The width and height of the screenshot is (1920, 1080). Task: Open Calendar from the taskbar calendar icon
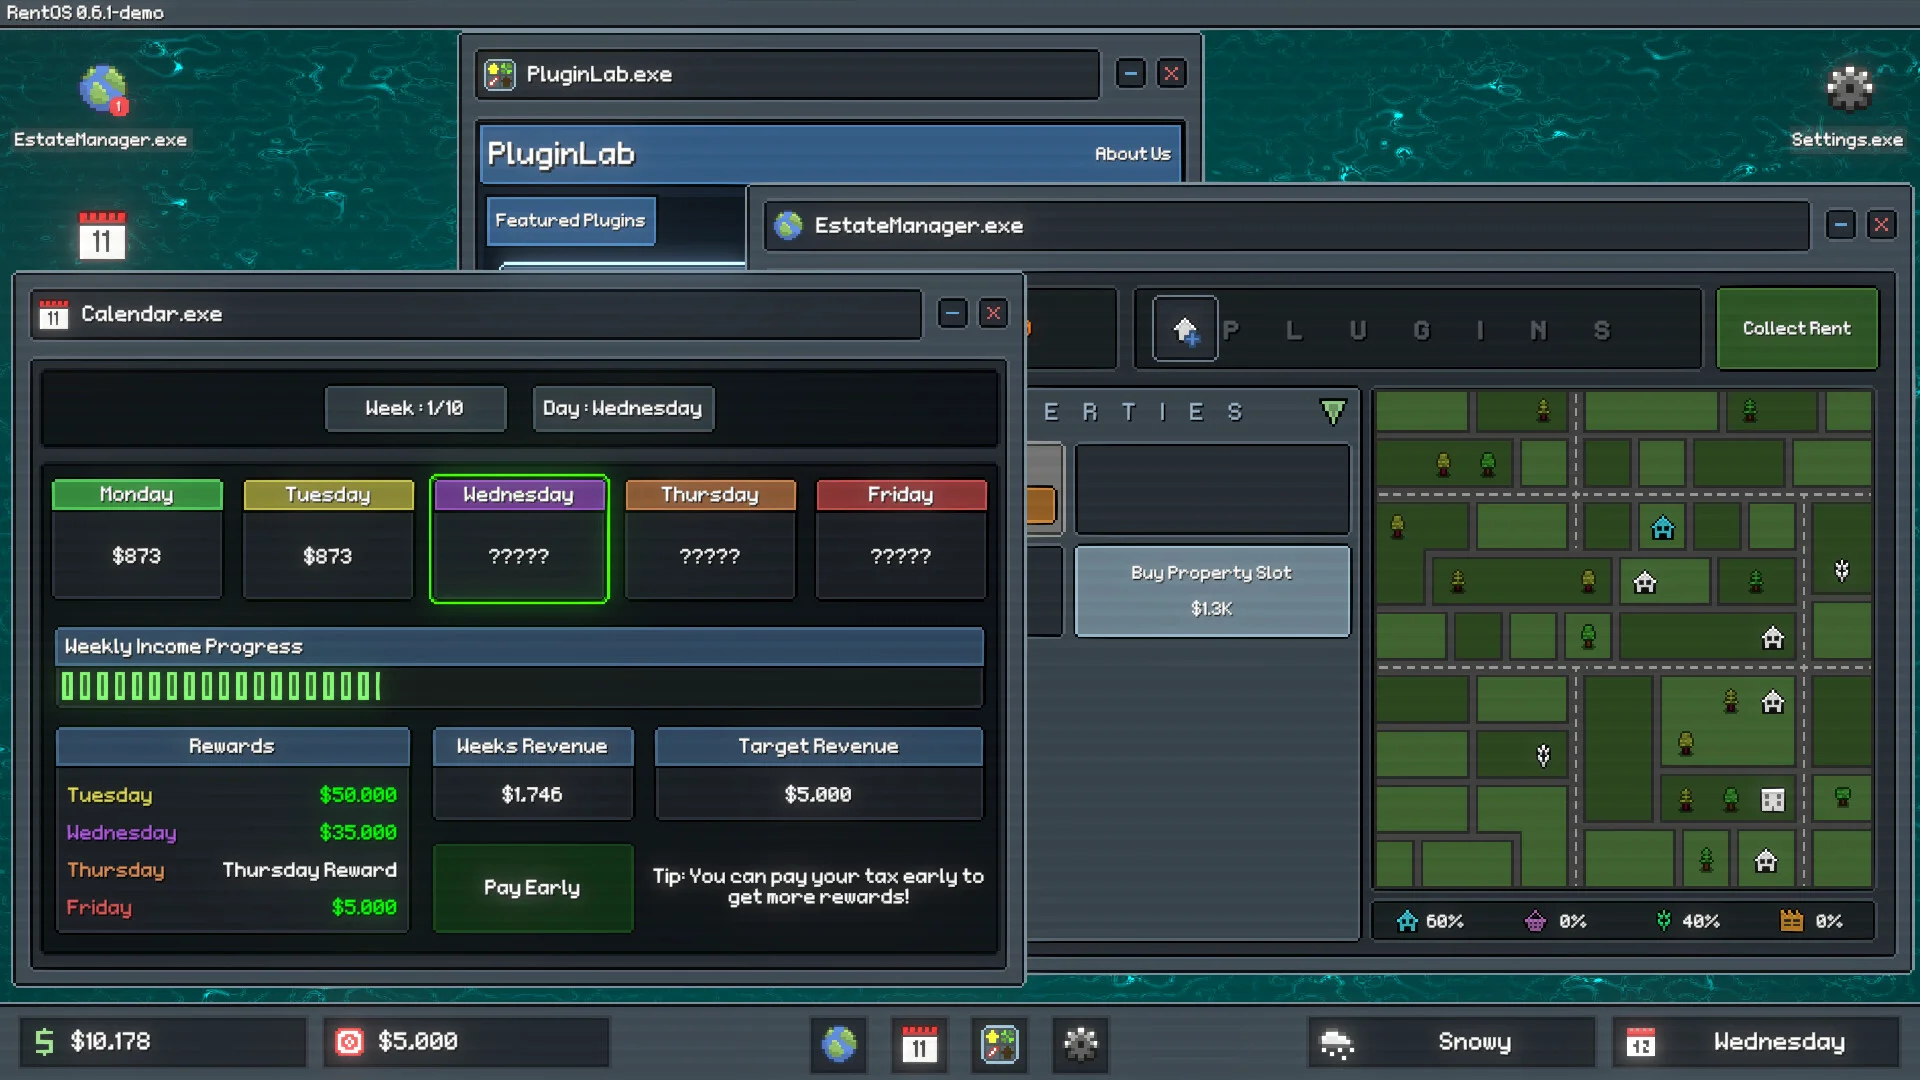[921, 1043]
